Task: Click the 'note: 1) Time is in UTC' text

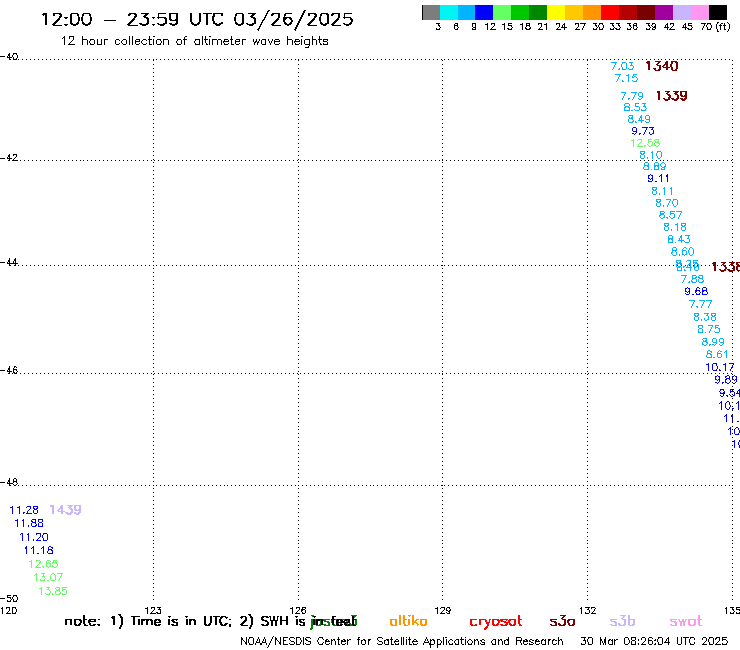Action: pos(148,621)
